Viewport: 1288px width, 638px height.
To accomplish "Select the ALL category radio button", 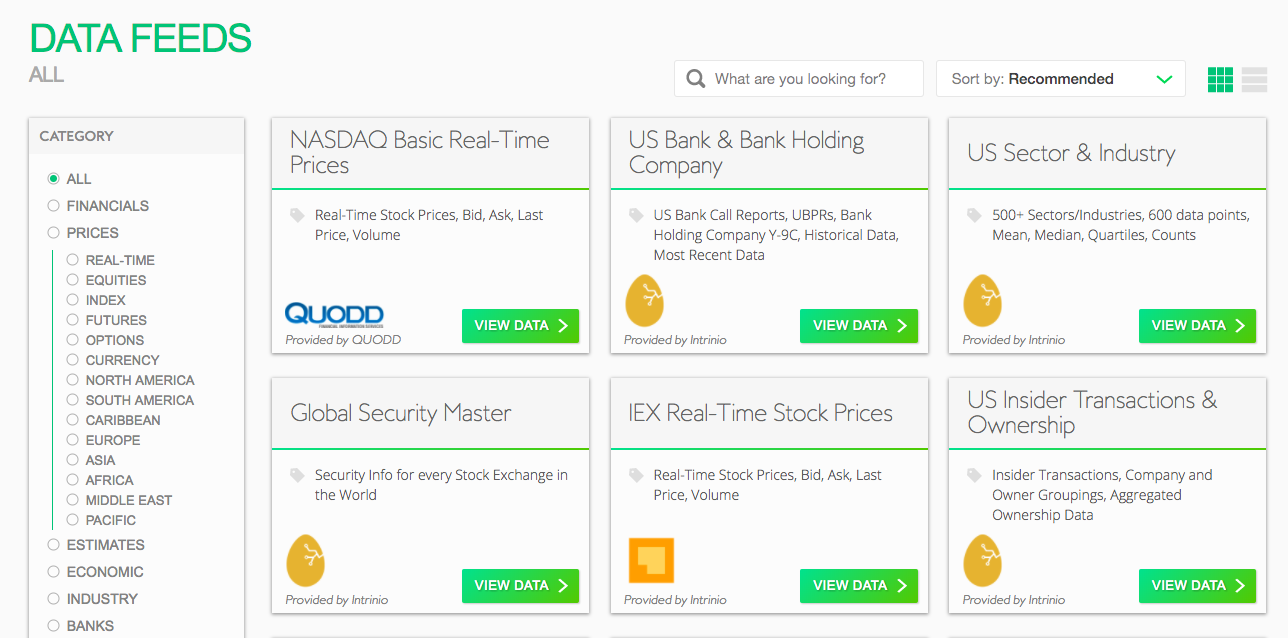I will pyautogui.click(x=54, y=179).
